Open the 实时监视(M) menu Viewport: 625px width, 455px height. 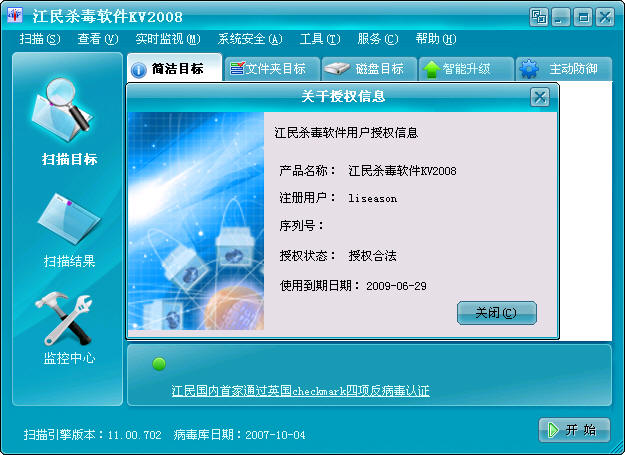[168, 39]
